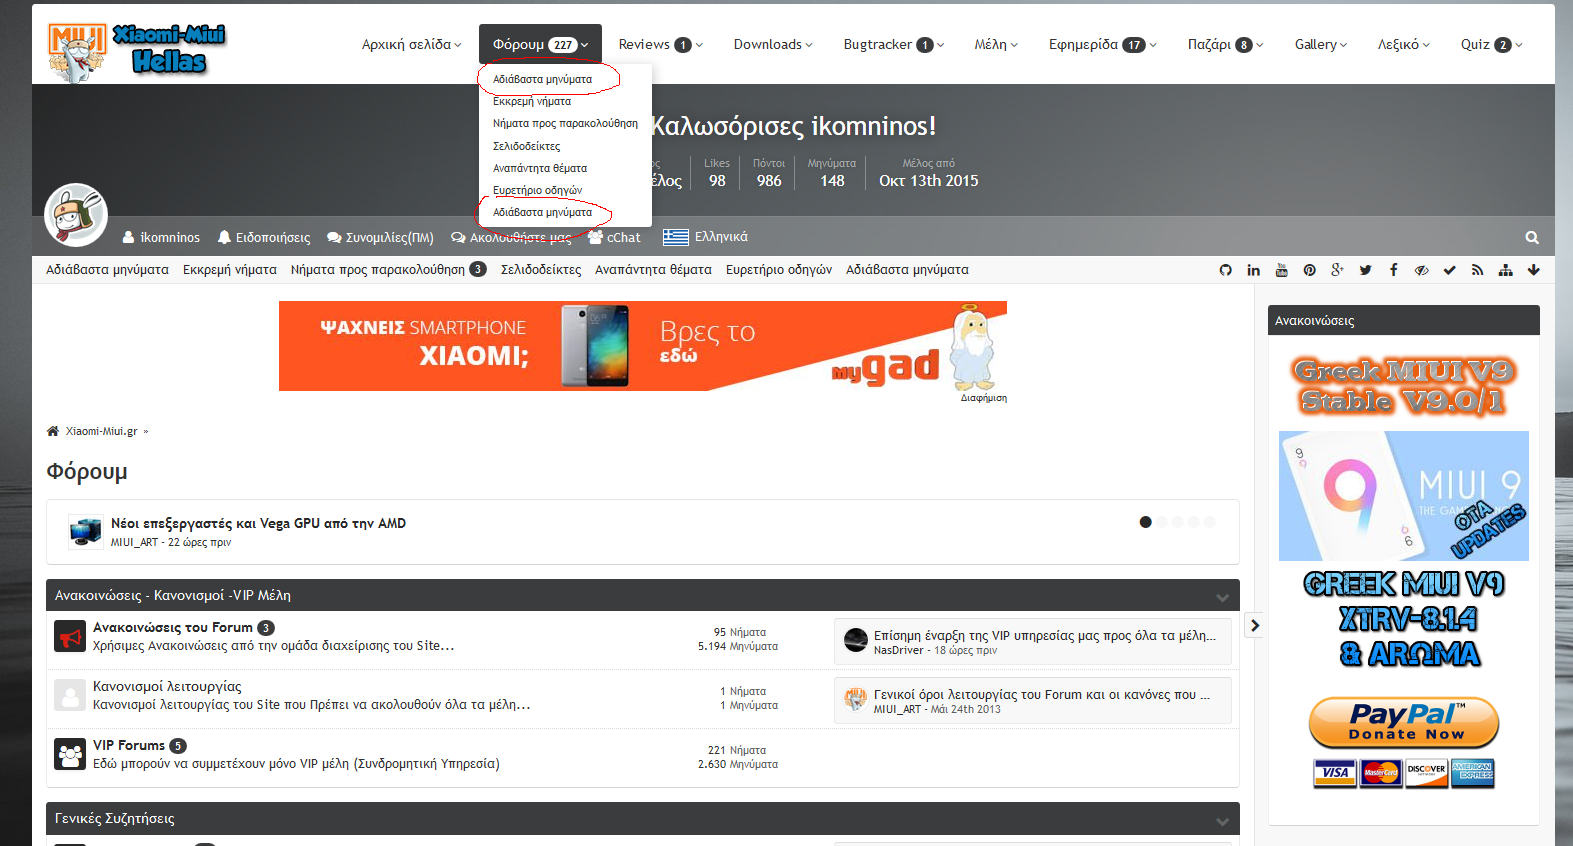Open the Twitter bird icon
1573x846 pixels.
pyautogui.click(x=1365, y=270)
